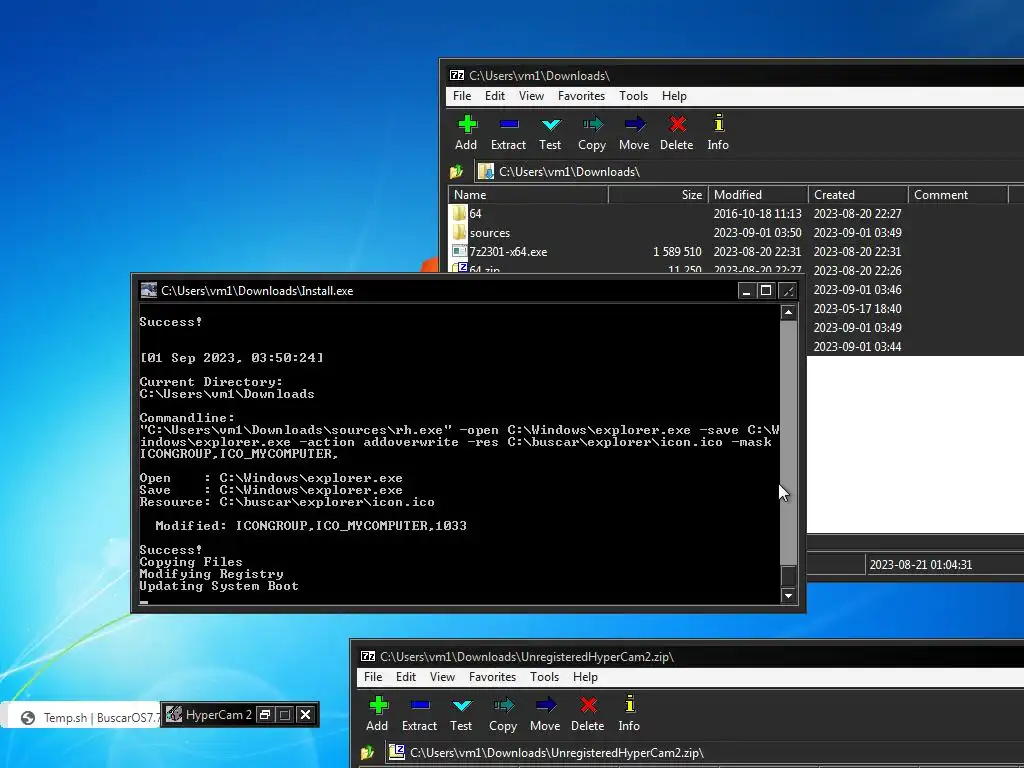The width and height of the screenshot is (1024, 768).
Task: Click Extract icon in UnregisteredHyperCam2.zip window
Action: (420, 705)
